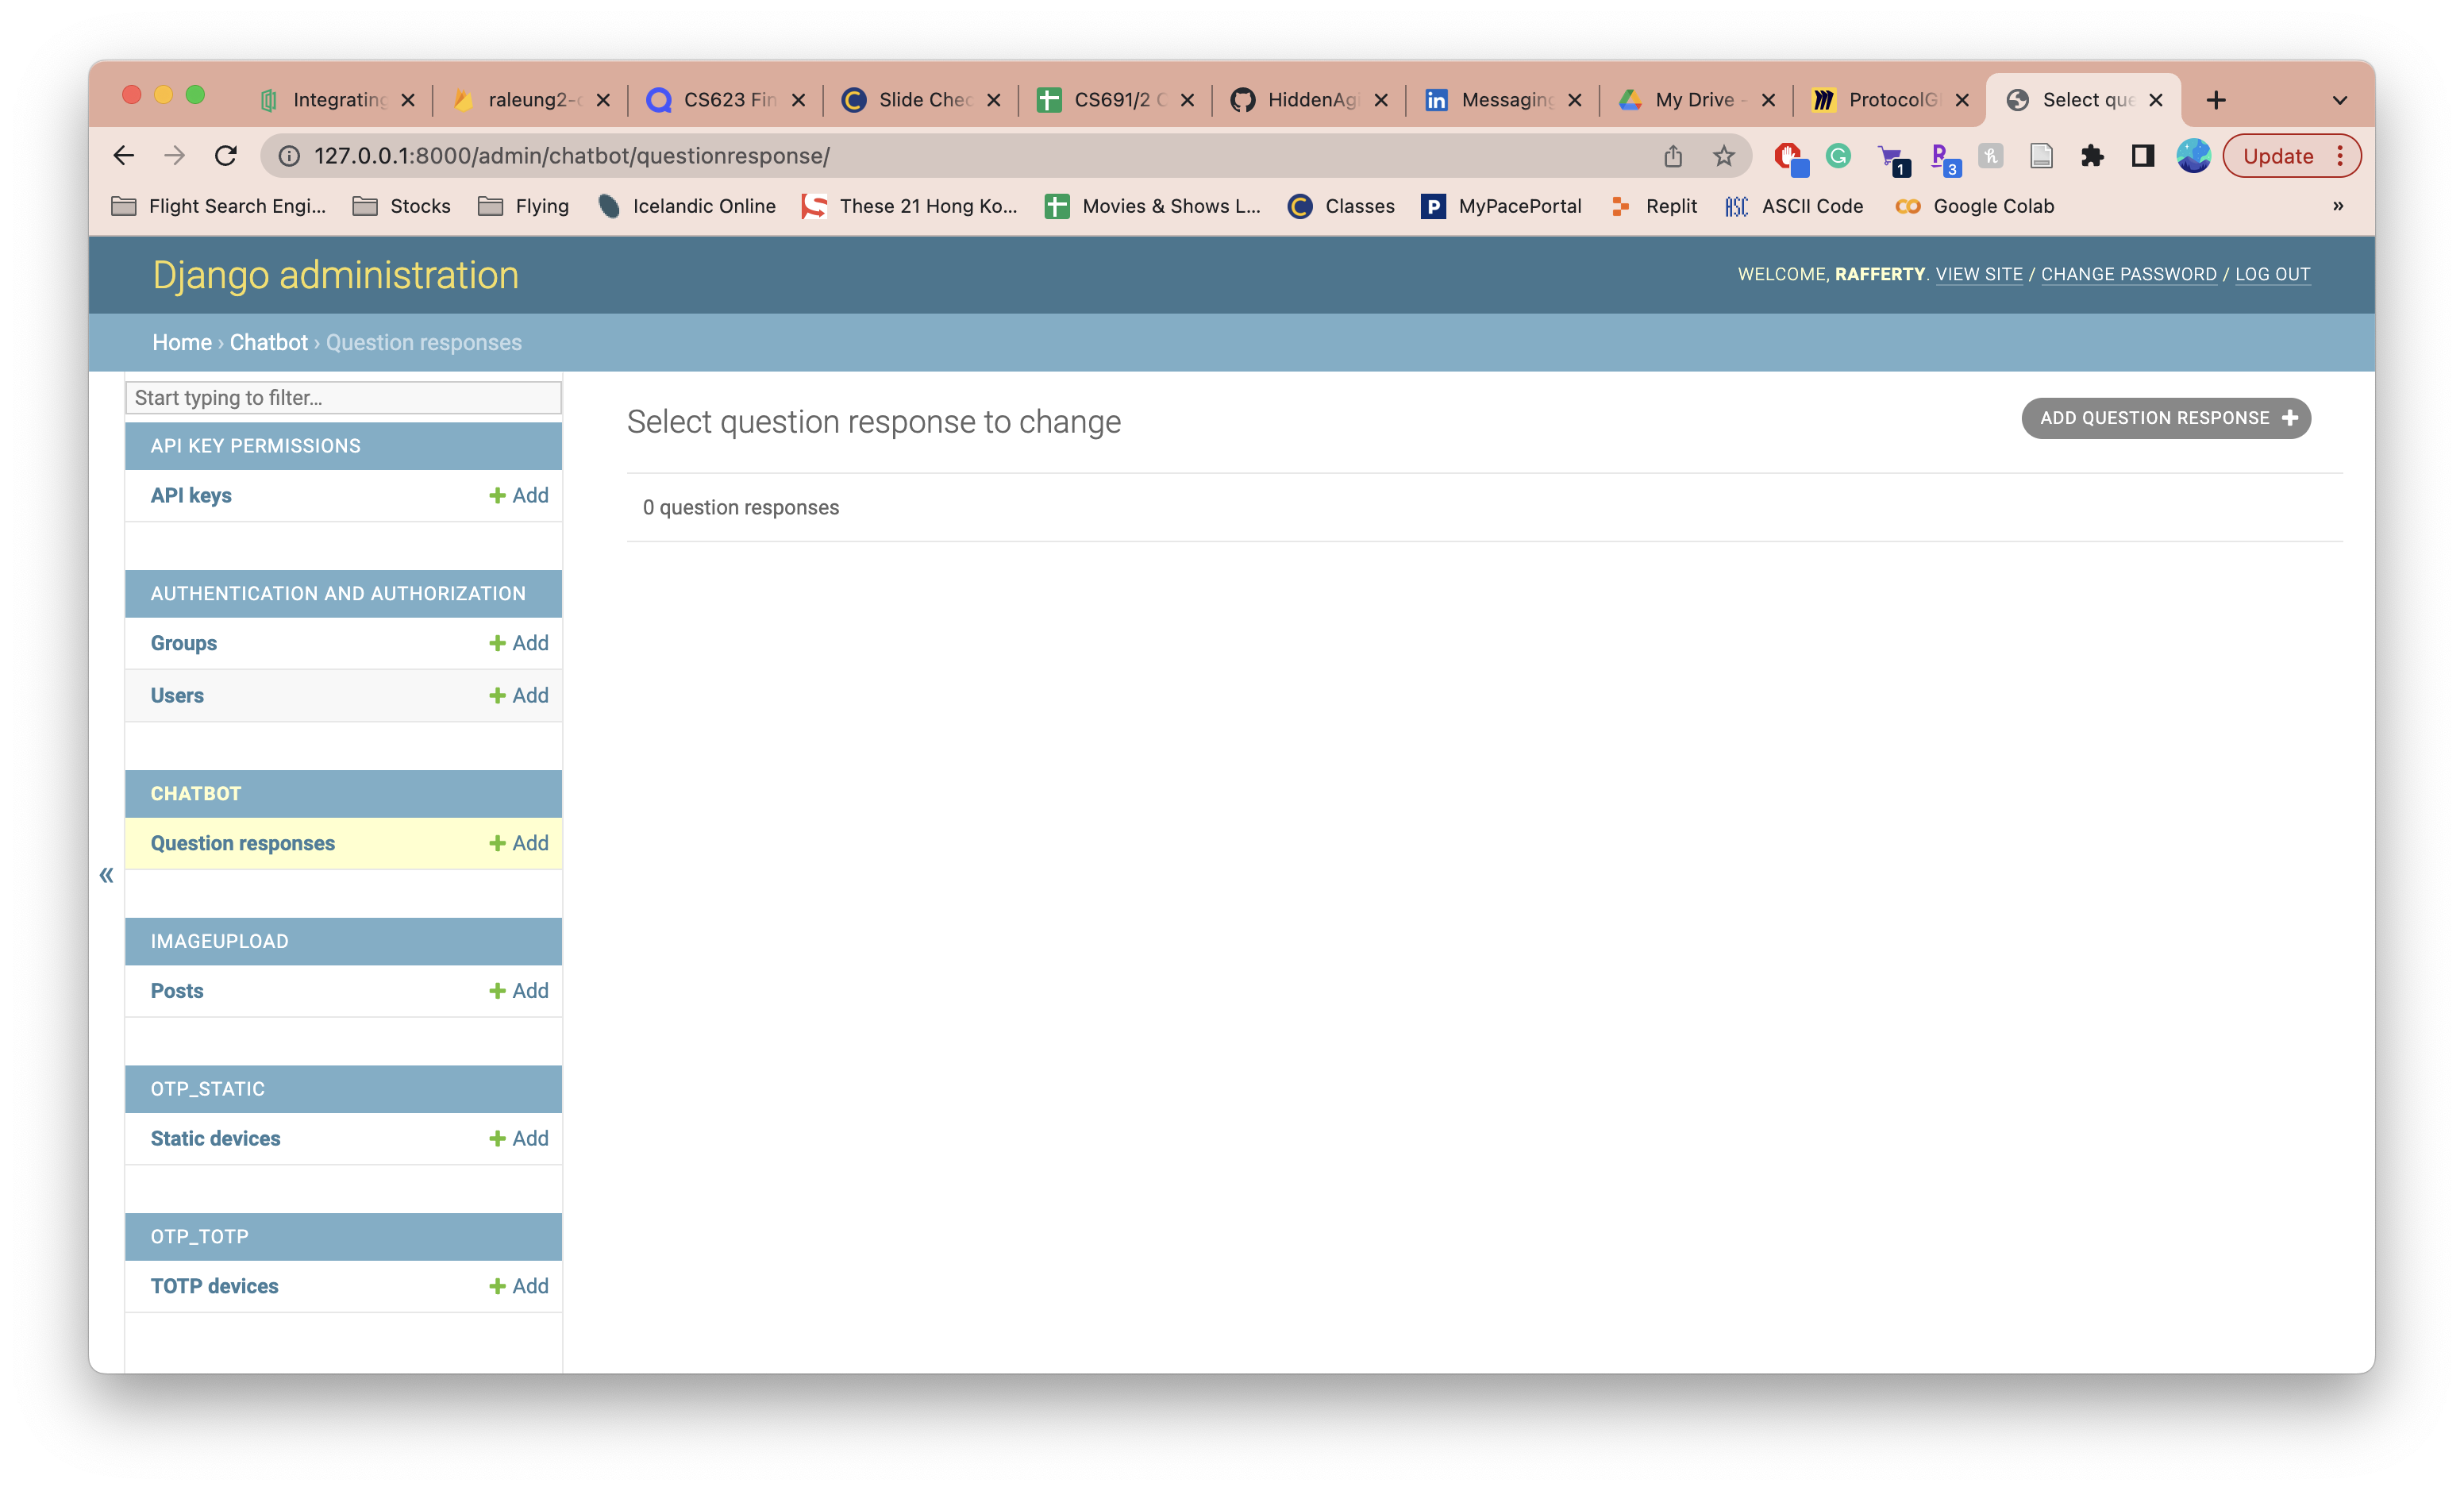2464x1491 pixels.
Task: Open new browser tab with plus
Action: 2216,100
